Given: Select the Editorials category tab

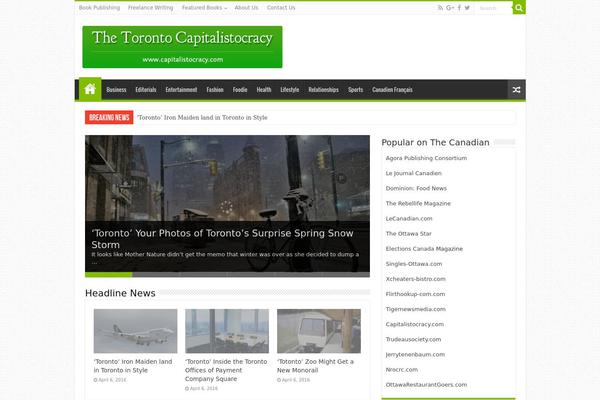Looking at the screenshot, I should pos(146,90).
